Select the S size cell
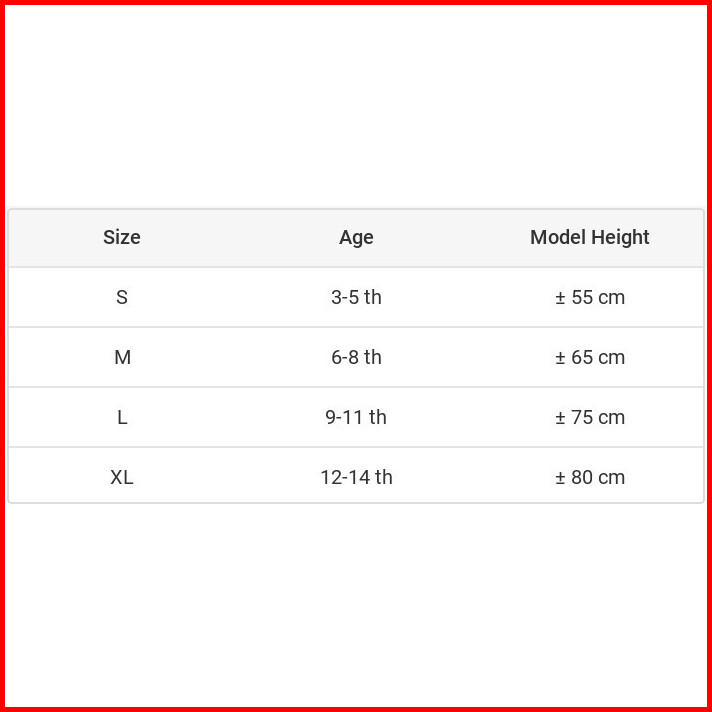The width and height of the screenshot is (712, 712). click(x=122, y=297)
